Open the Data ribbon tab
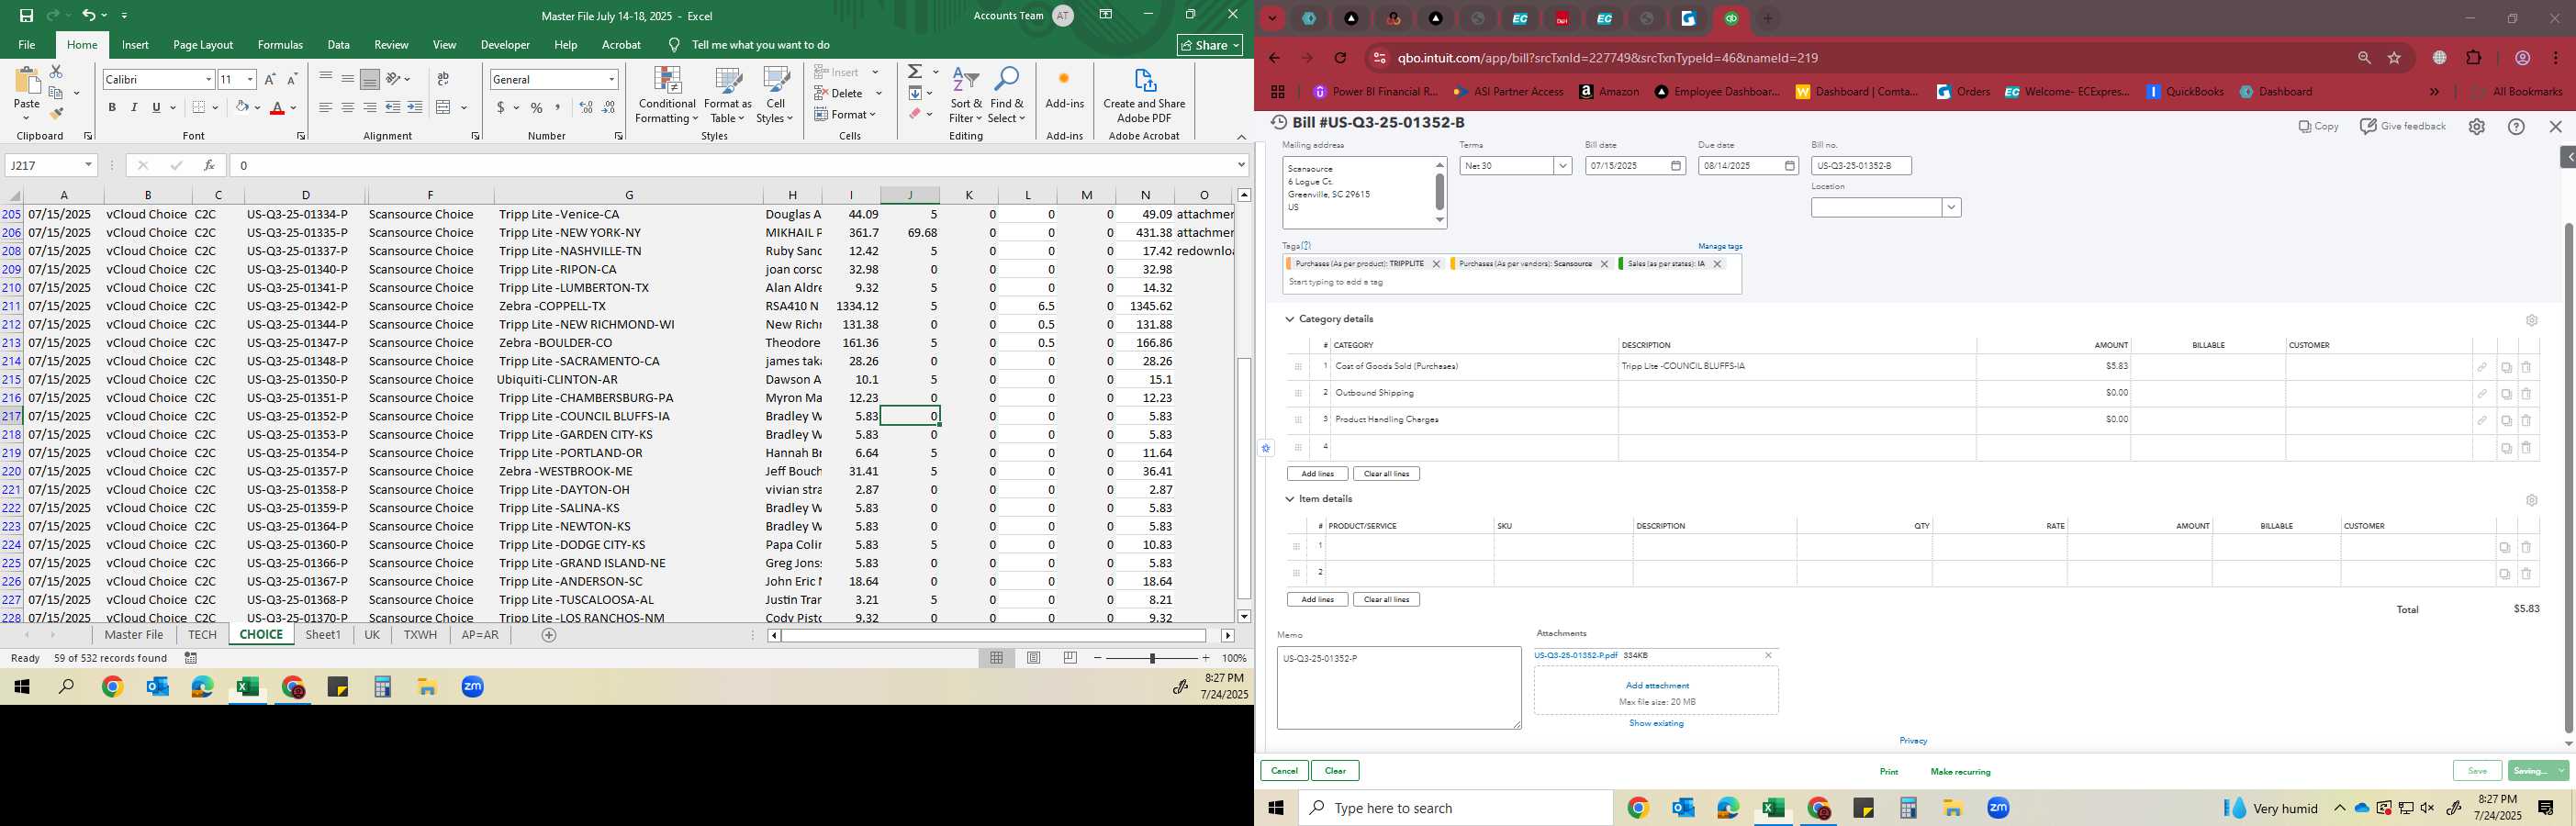Image resolution: width=2576 pixels, height=826 pixels. pyautogui.click(x=339, y=45)
